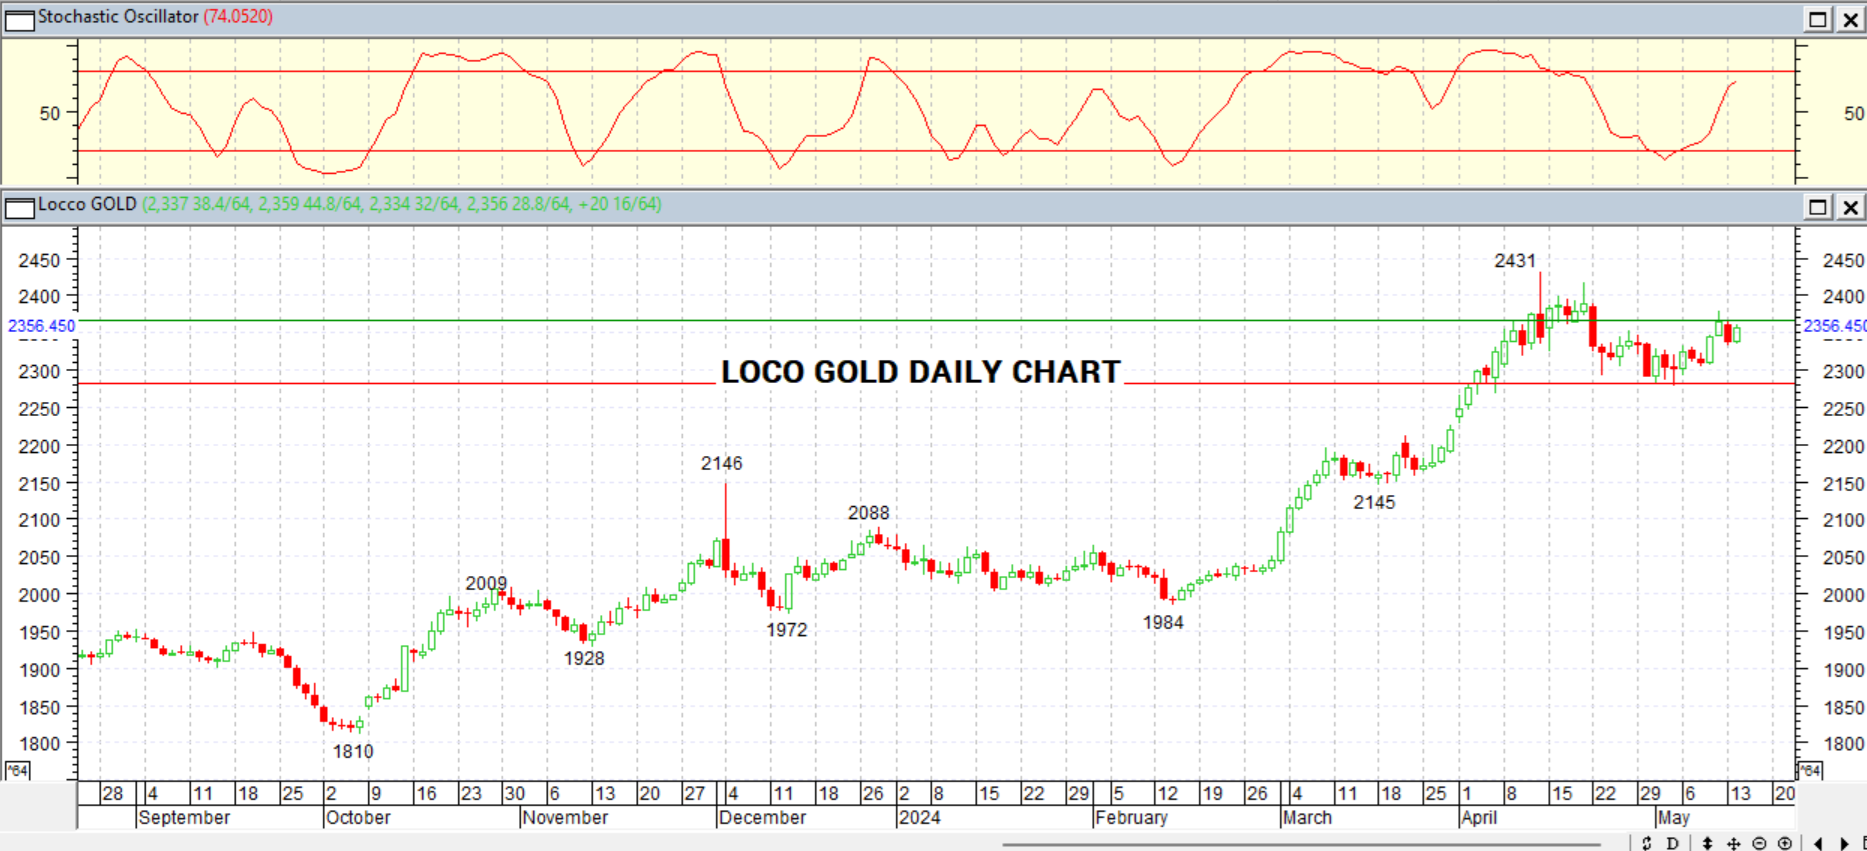Click the October month label on date axis
Viewport: 1867px width, 851px height.
click(x=358, y=818)
